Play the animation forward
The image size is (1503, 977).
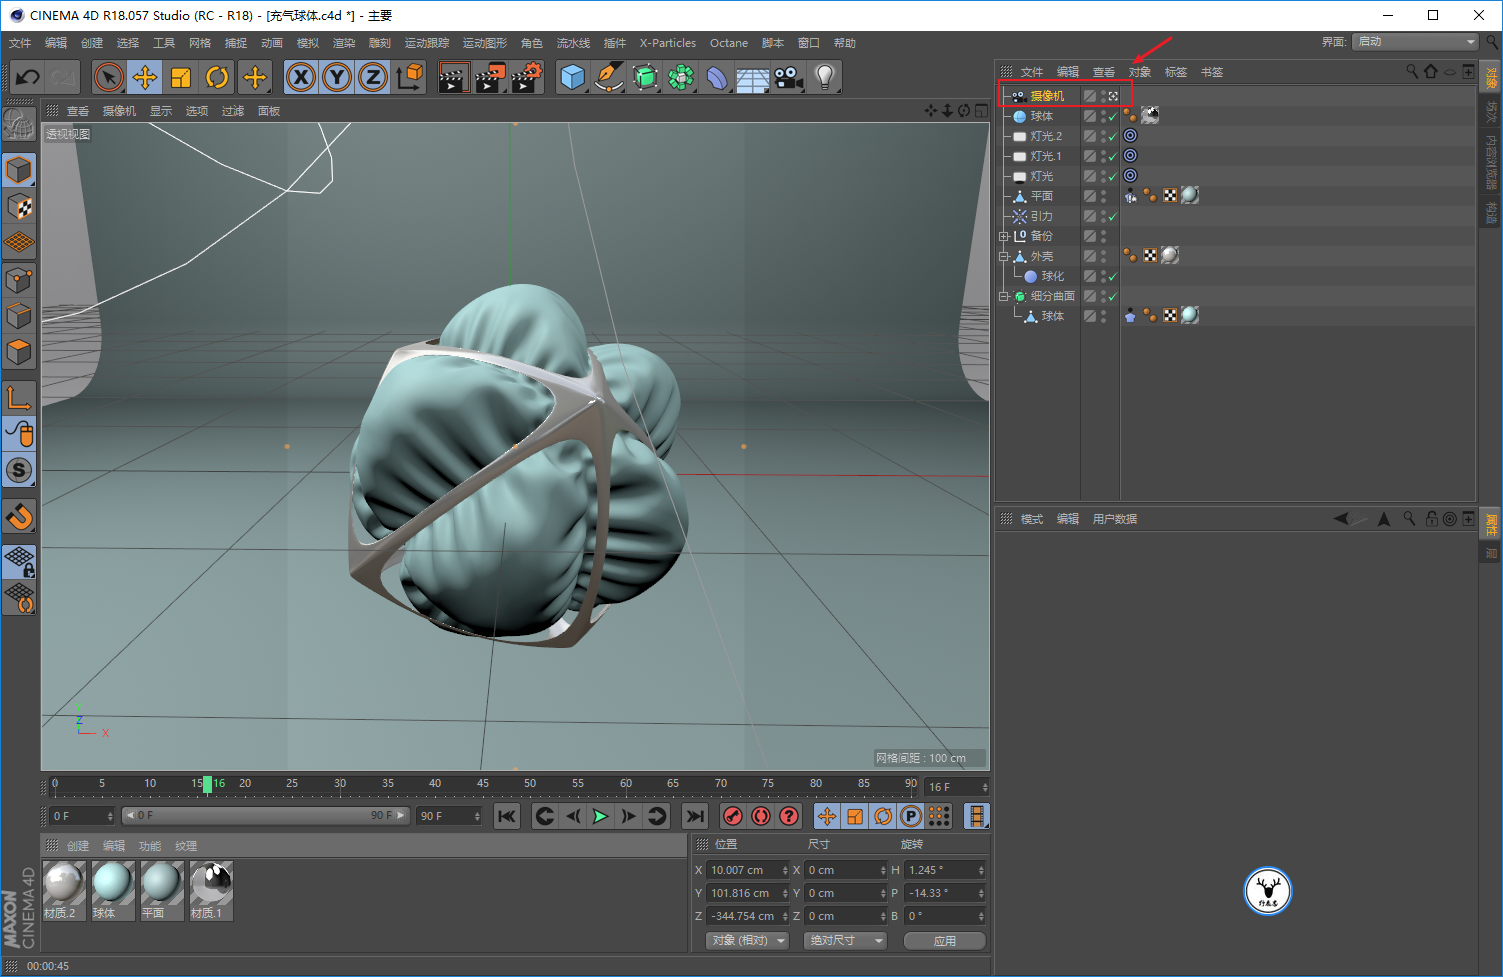[x=600, y=816]
